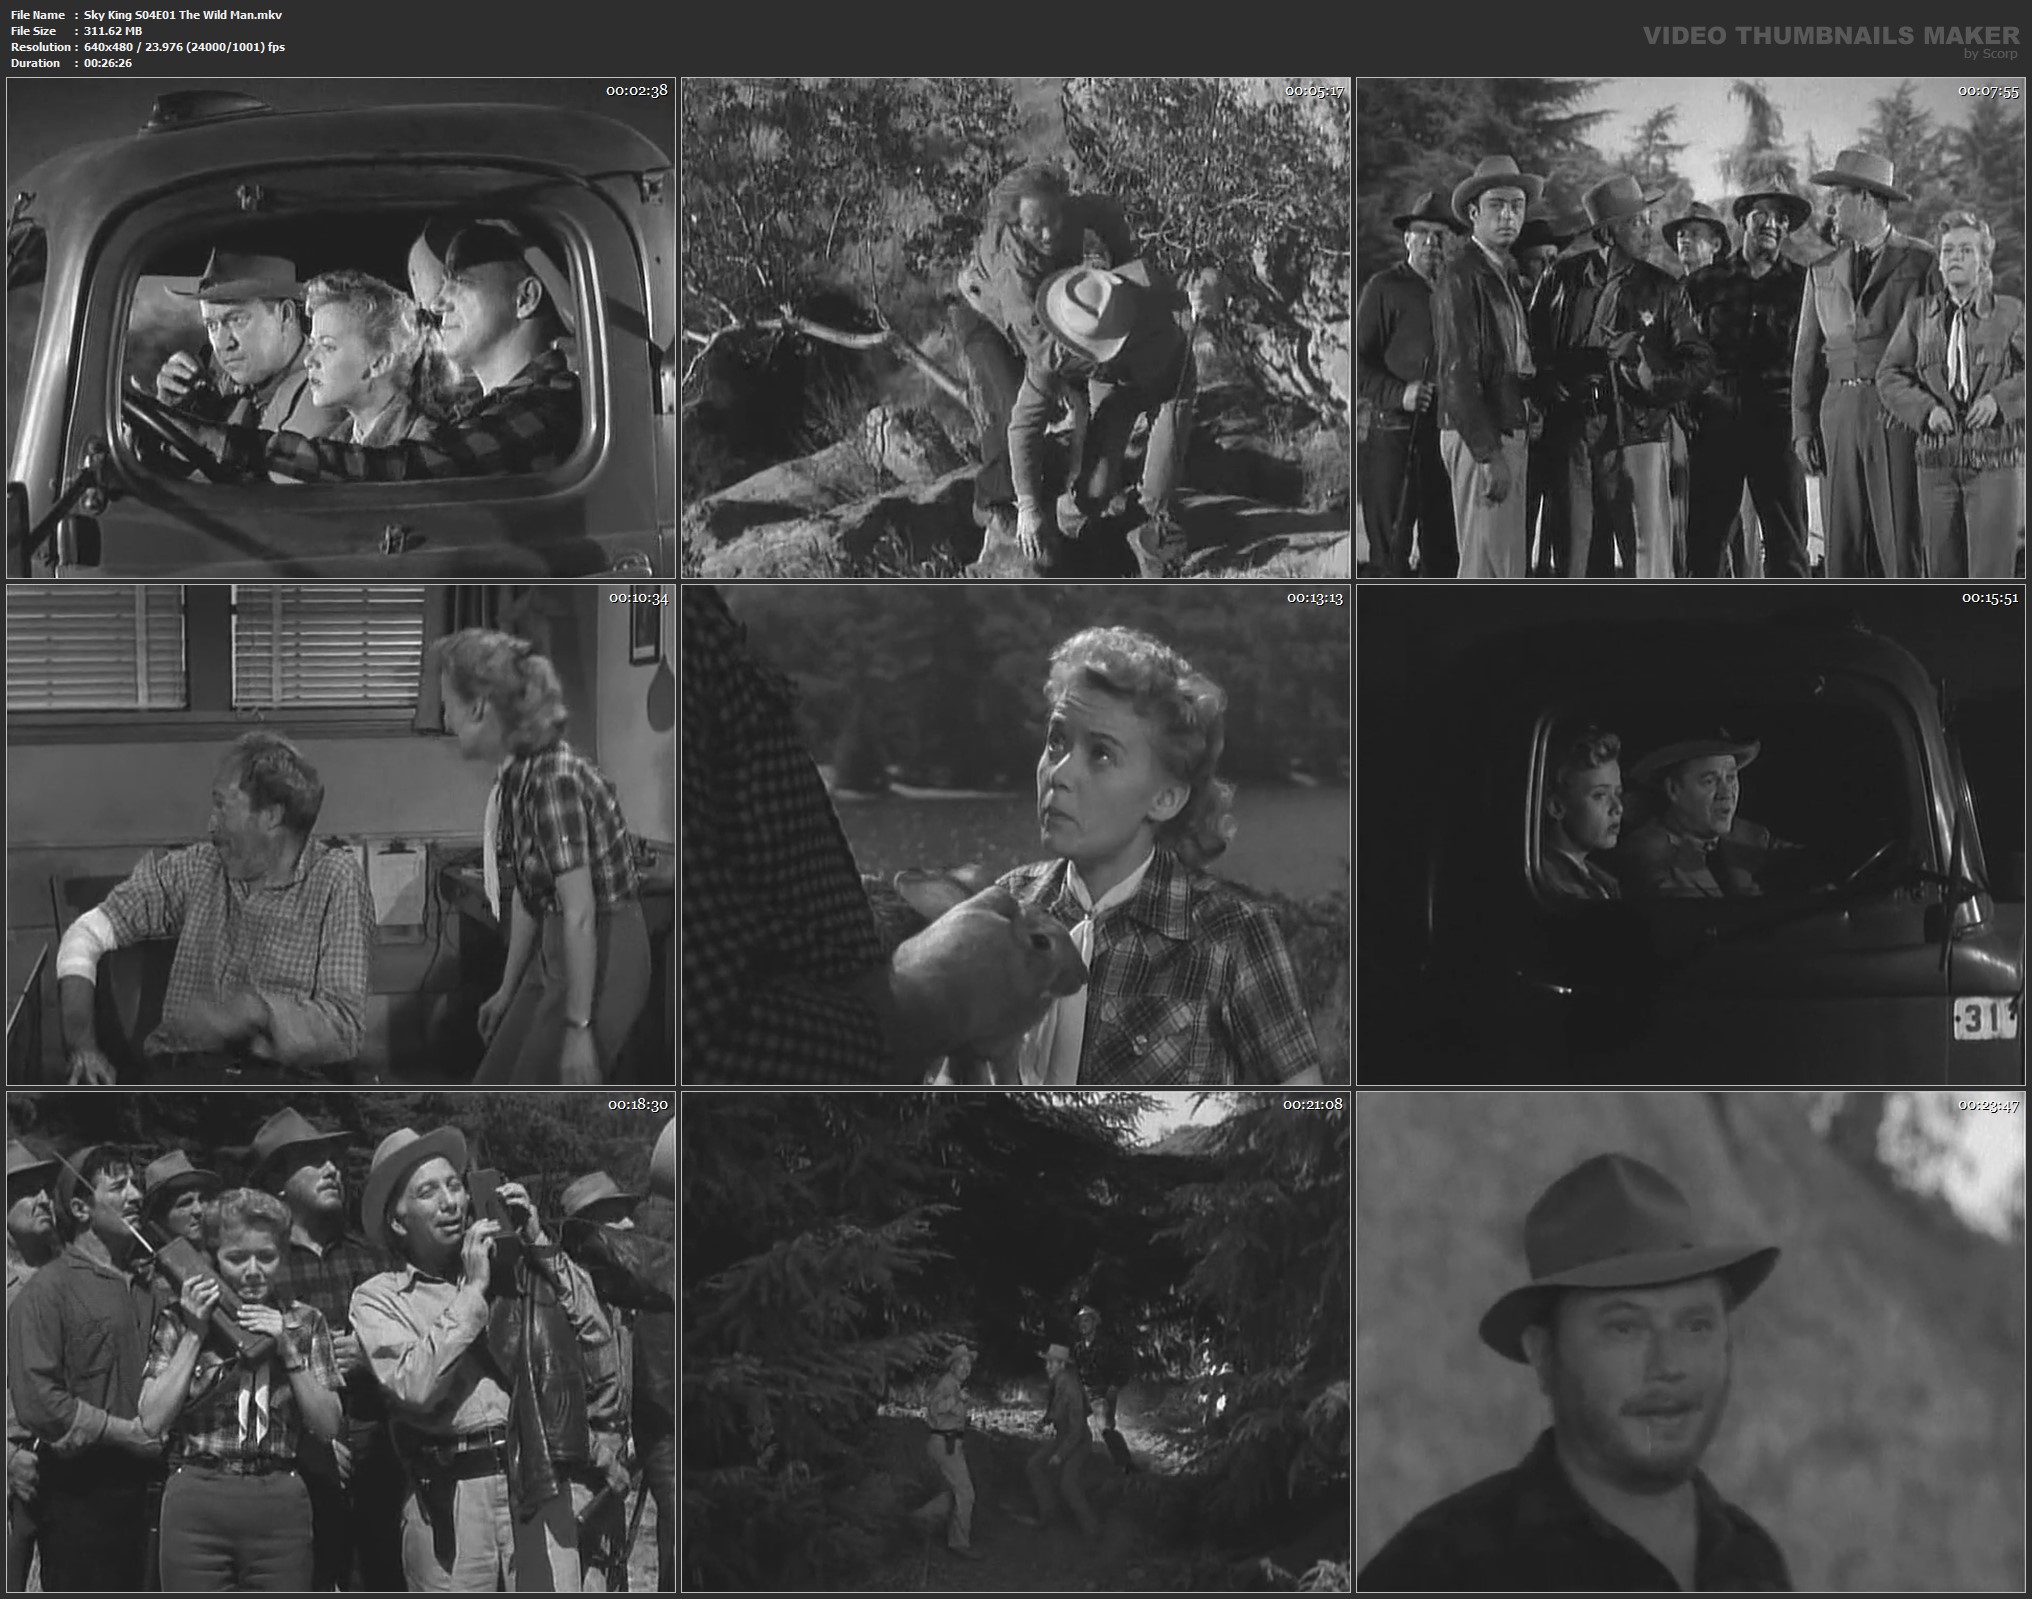Screen dimensions: 2032x1599
Task: Click the 00:23:47 timestamp label
Action: pos(1988,1105)
